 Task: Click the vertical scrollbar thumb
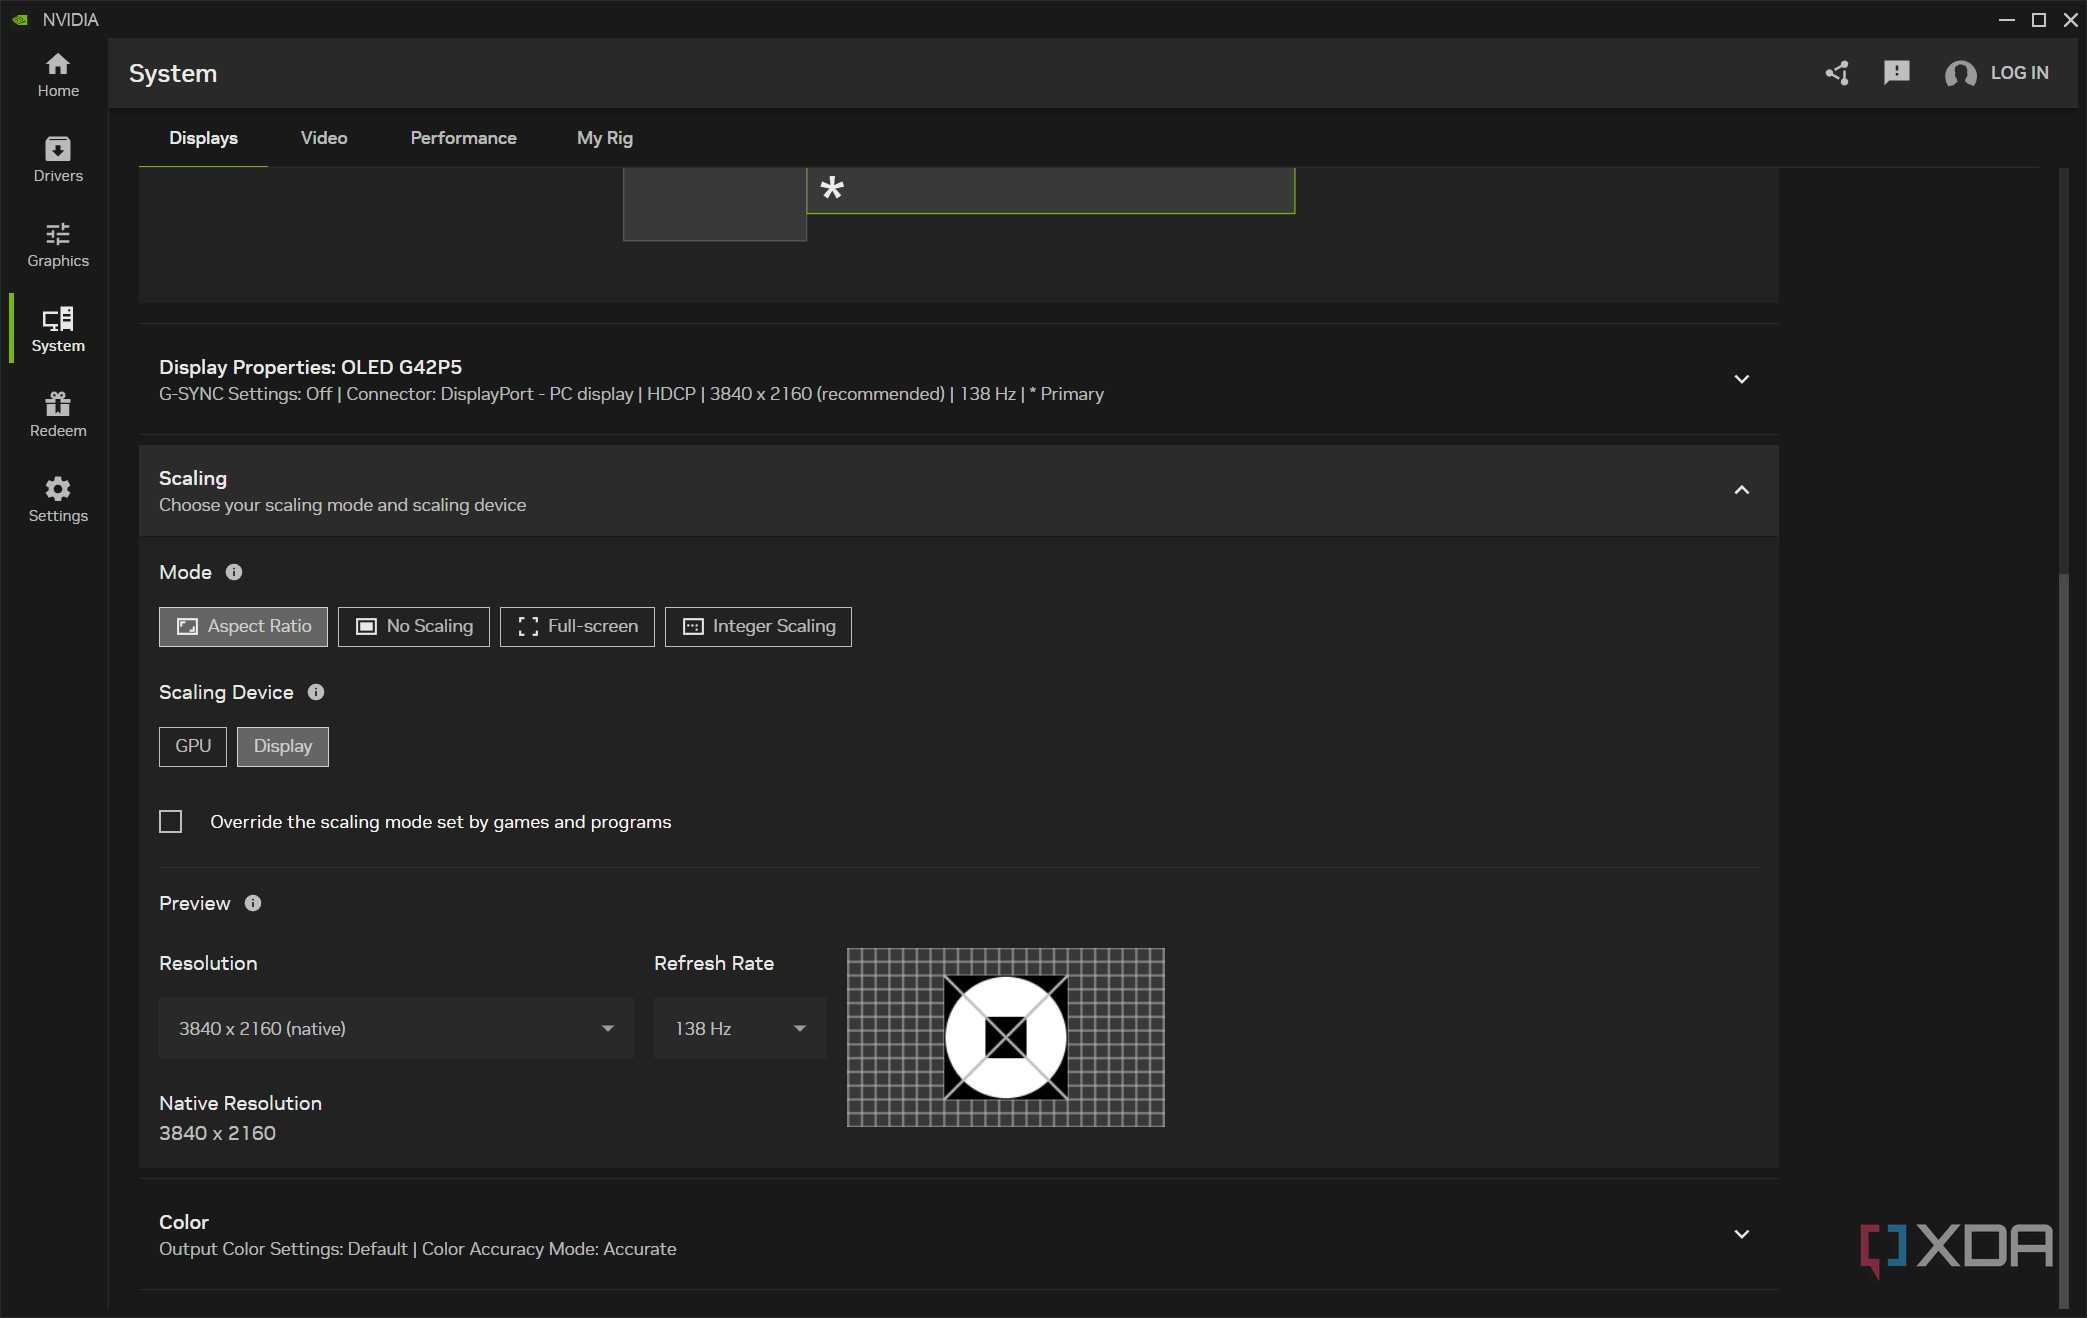(x=2063, y=940)
